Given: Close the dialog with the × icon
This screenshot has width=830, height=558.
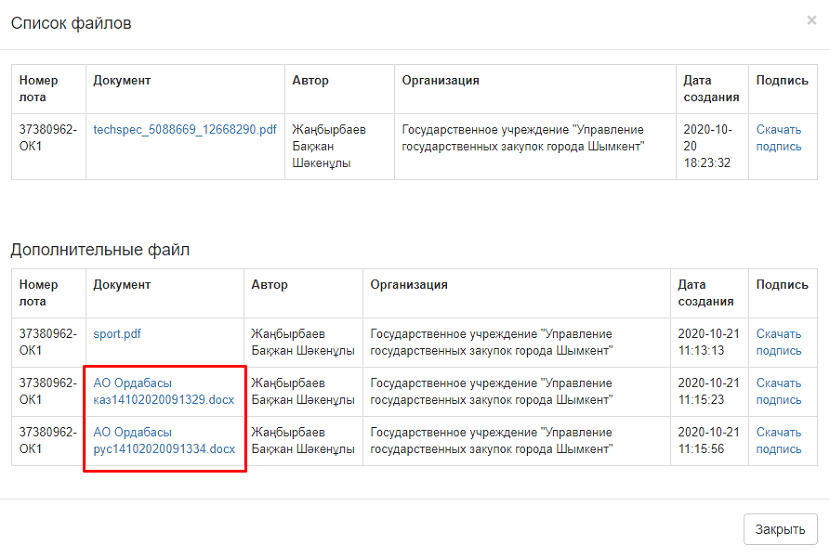Looking at the screenshot, I should pyautogui.click(x=811, y=20).
